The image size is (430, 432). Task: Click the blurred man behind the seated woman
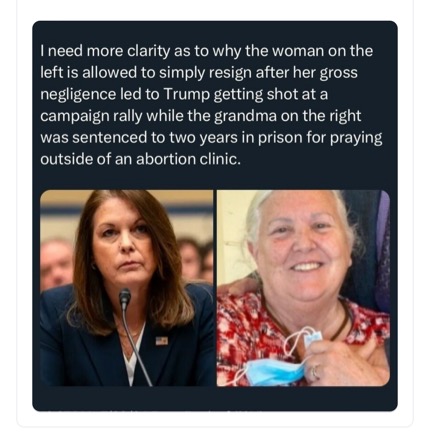[55, 263]
